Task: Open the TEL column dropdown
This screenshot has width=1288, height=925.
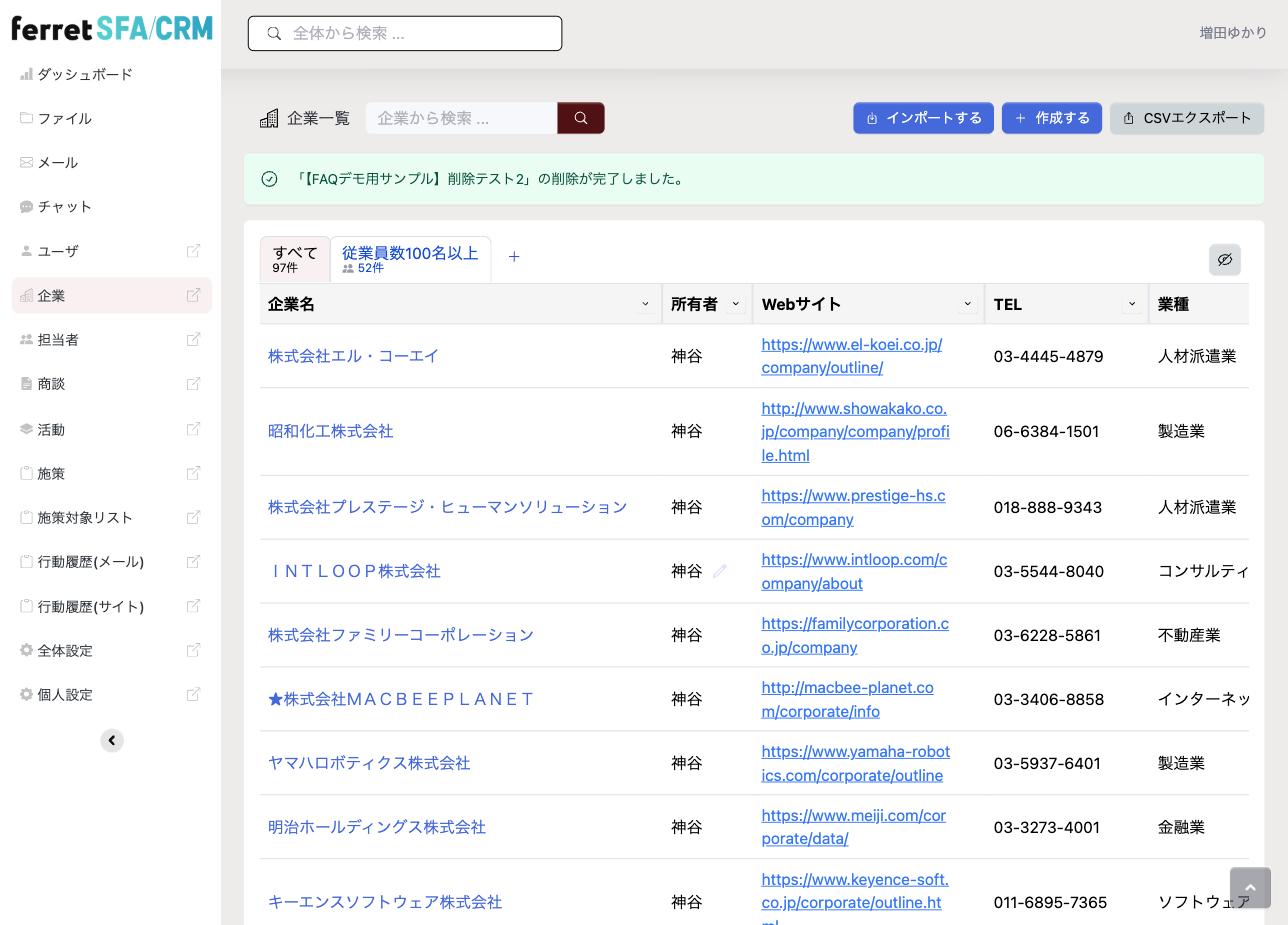Action: coord(1132,304)
